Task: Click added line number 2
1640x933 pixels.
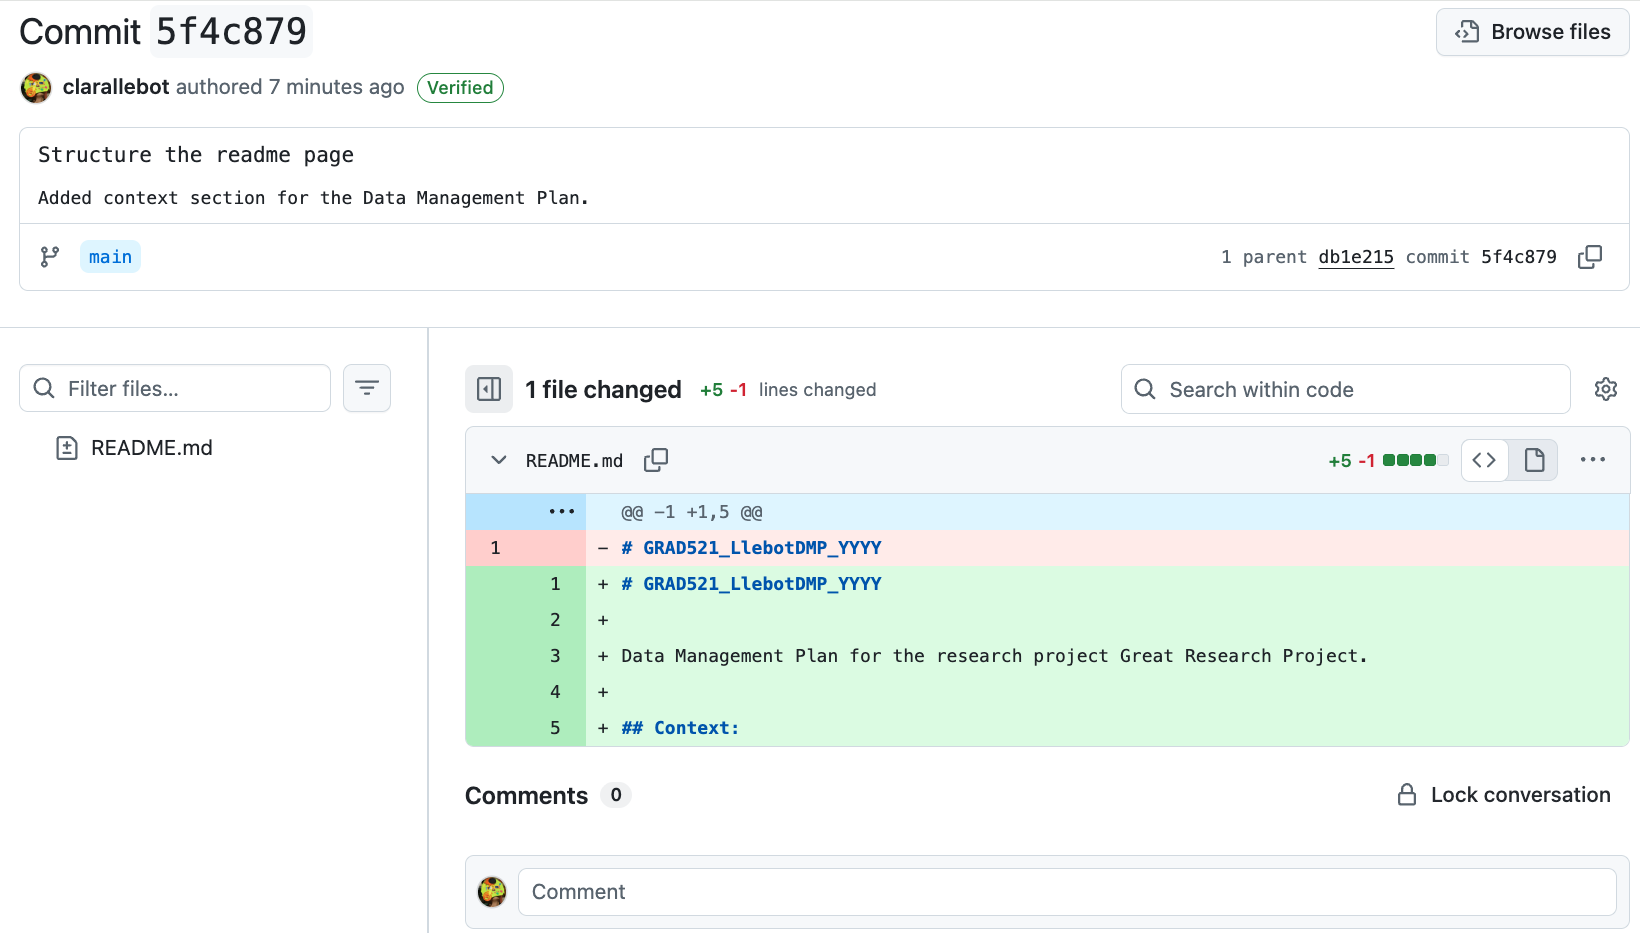Action: (555, 620)
